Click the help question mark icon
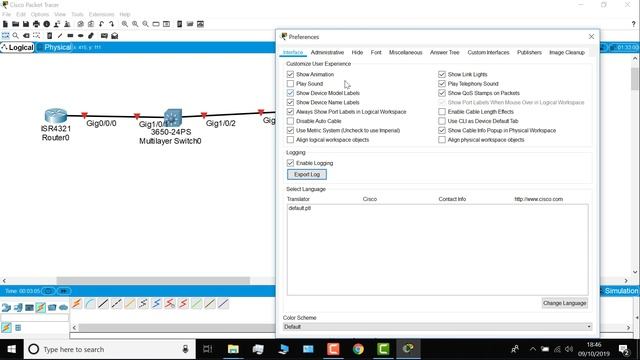 click(633, 24)
